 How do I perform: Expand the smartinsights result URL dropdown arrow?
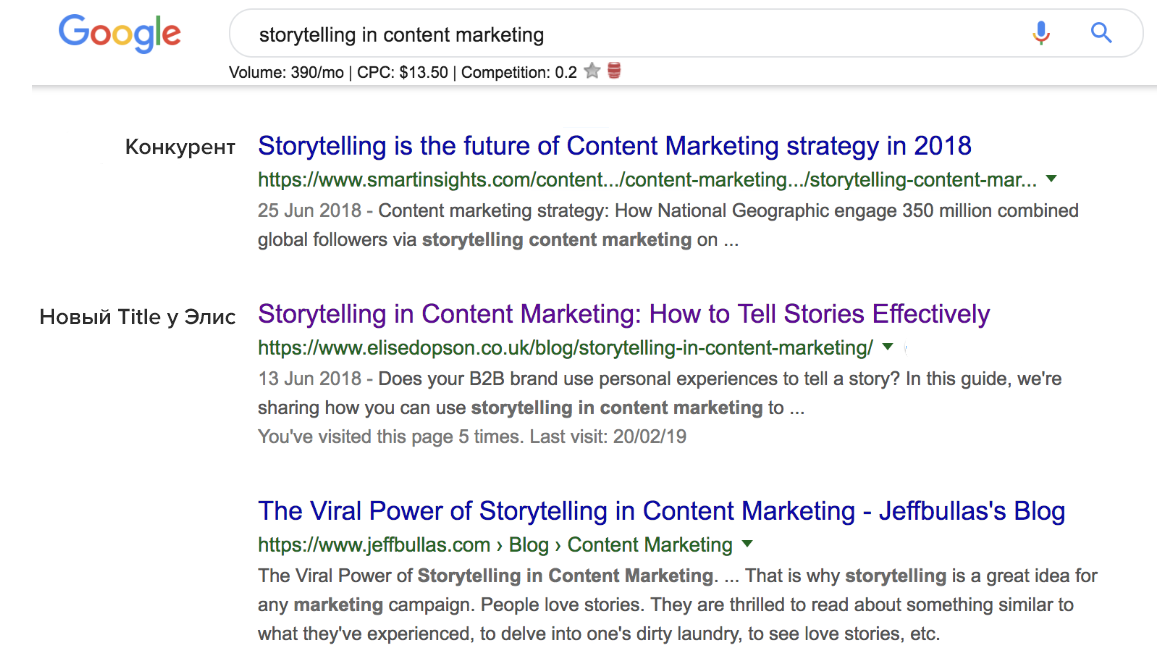(x=1051, y=180)
